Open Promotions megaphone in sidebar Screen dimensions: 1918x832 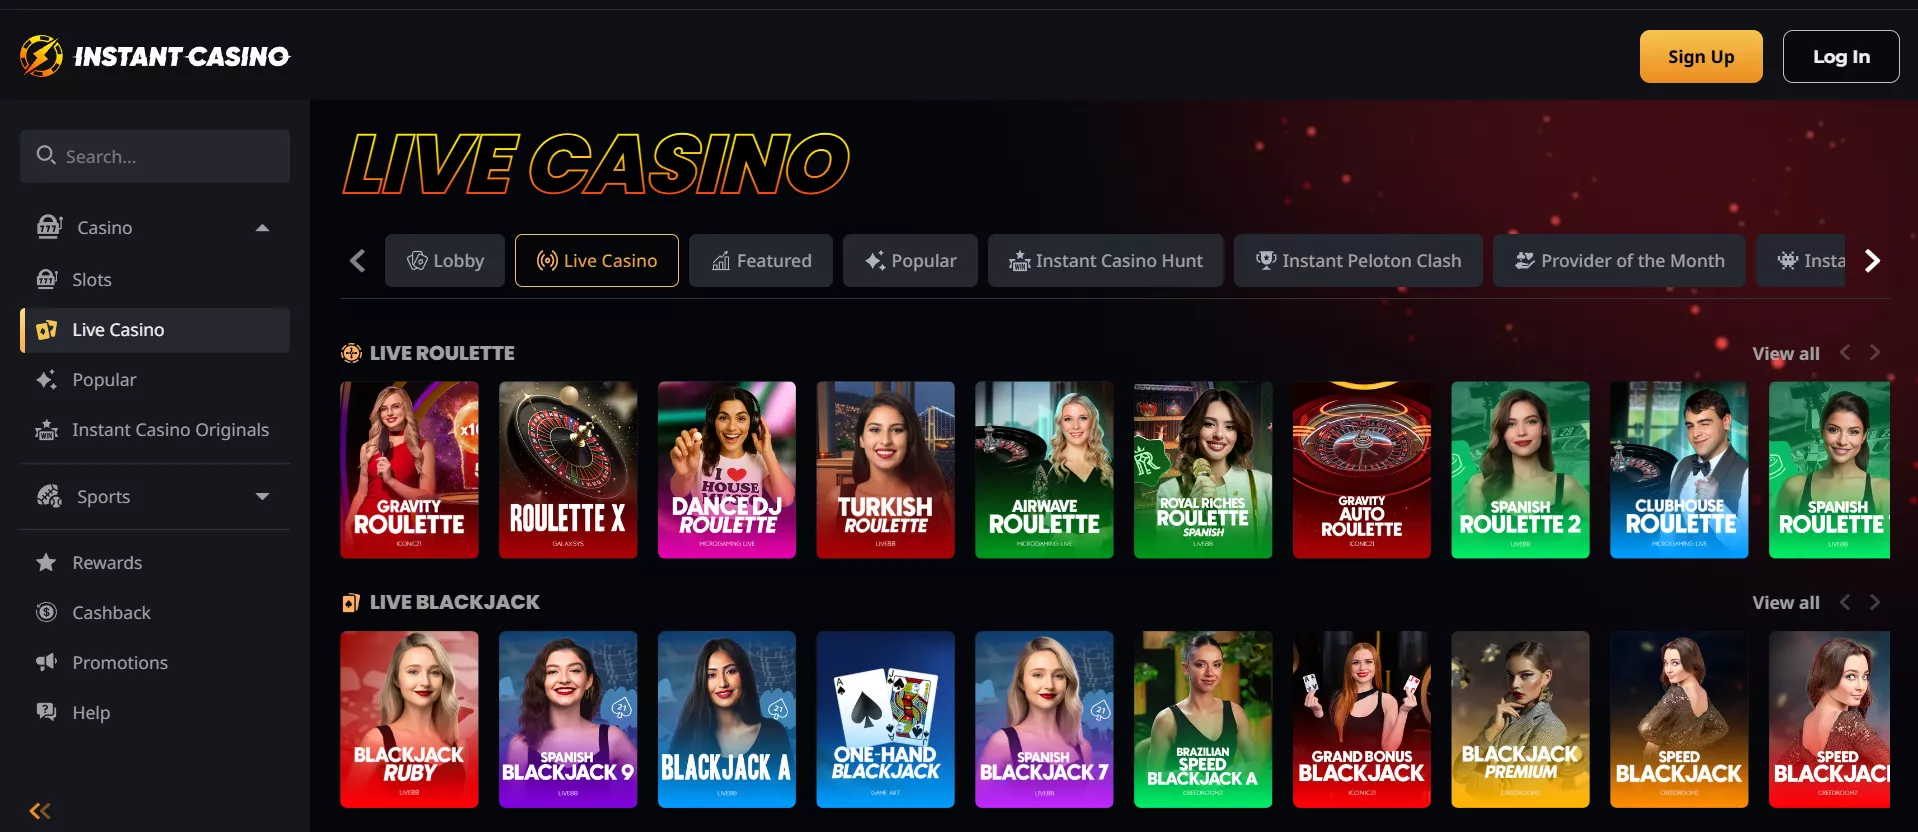[x=46, y=662]
